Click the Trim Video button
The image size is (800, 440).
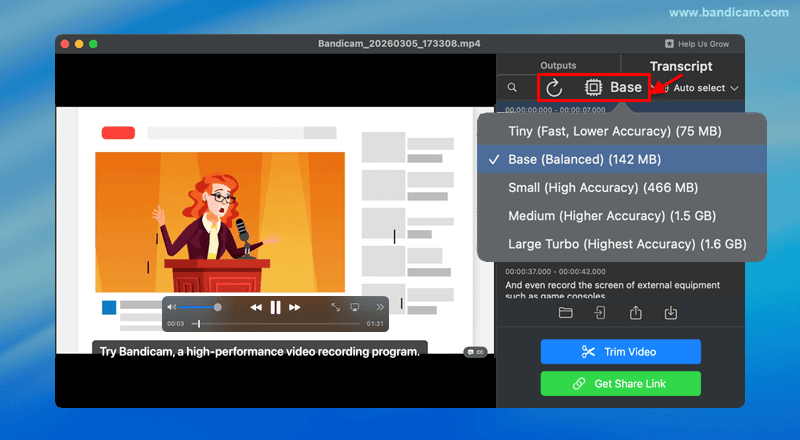click(620, 351)
